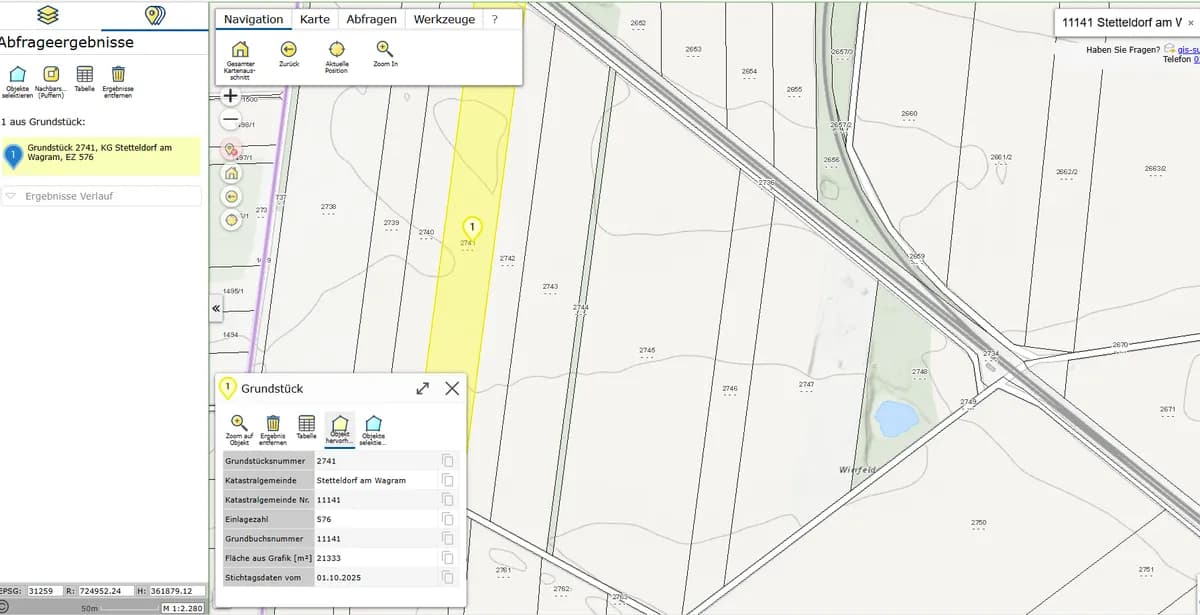Collapse the side panel with double-arrow

click(216, 309)
